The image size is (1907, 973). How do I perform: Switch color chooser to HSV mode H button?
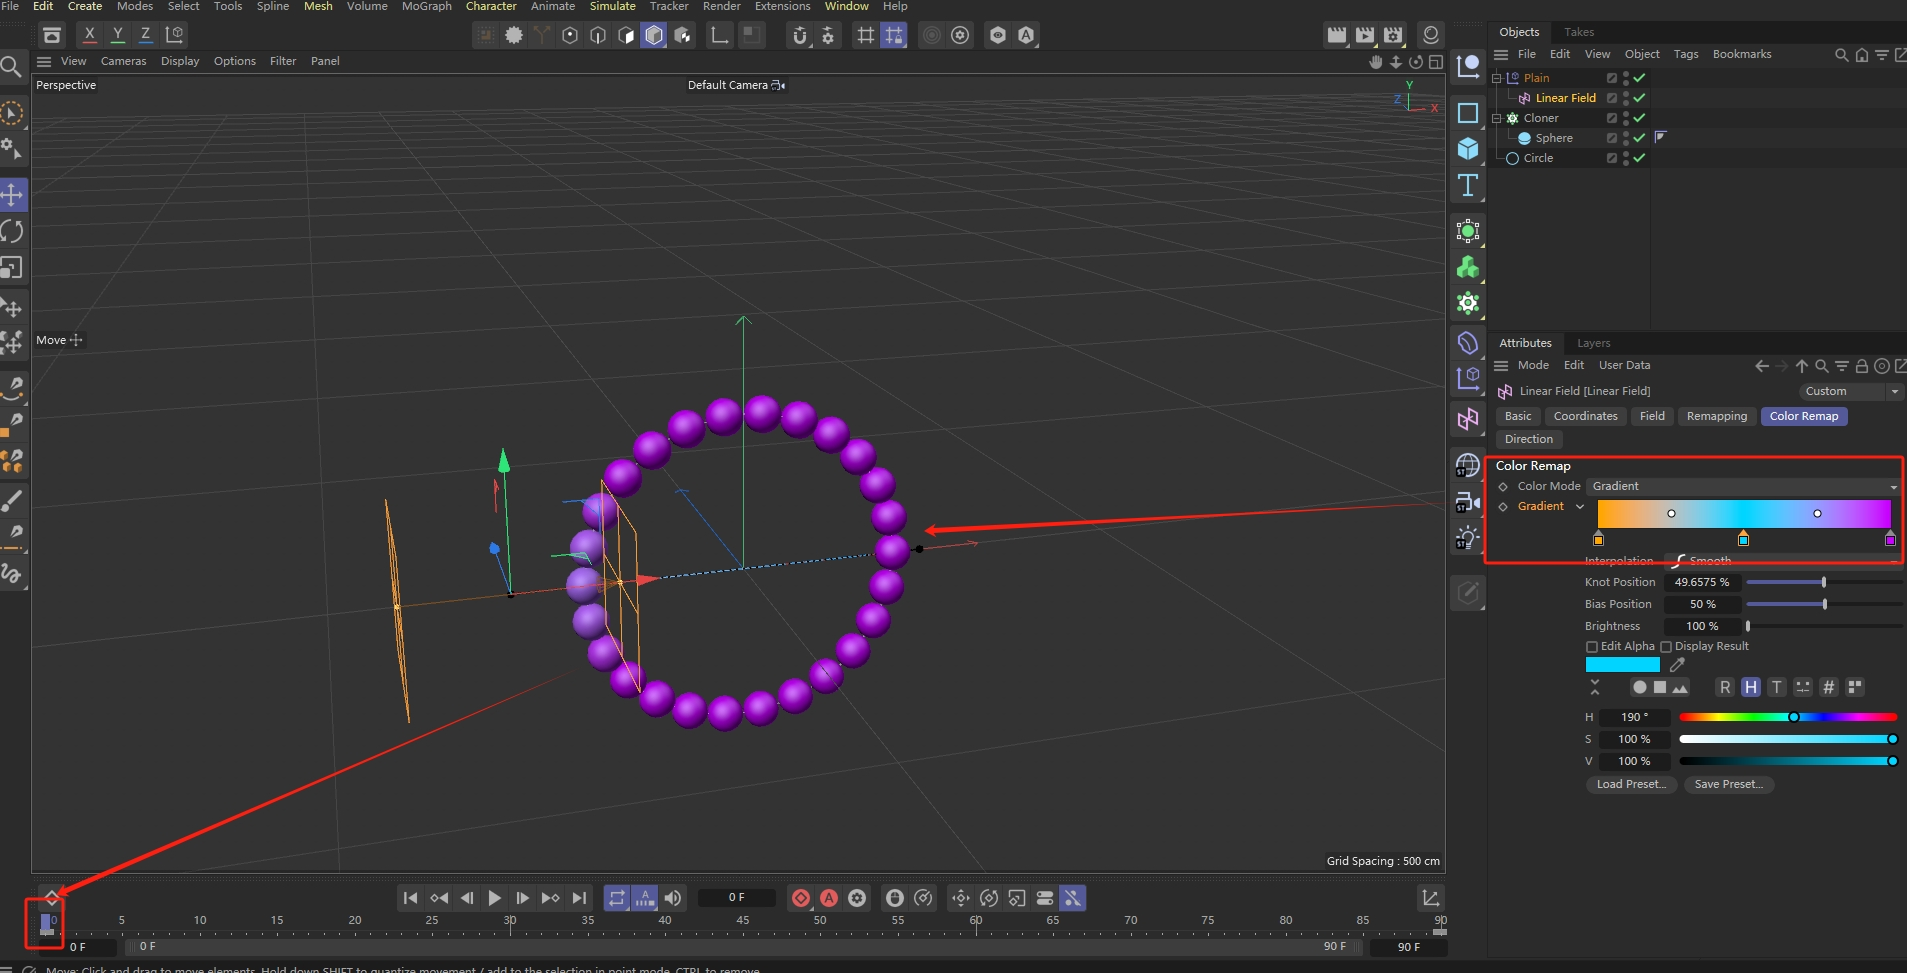[x=1751, y=688]
